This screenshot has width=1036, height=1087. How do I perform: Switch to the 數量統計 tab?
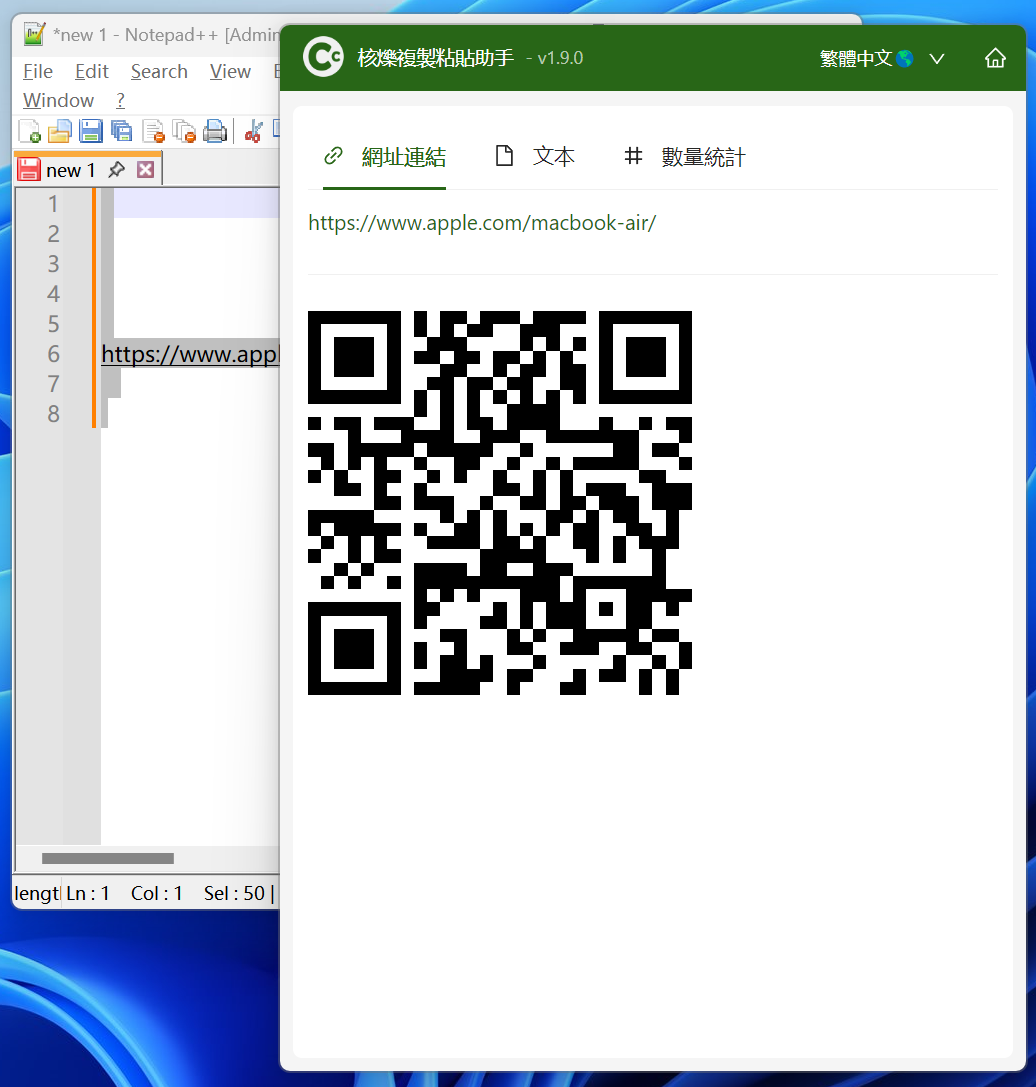[685, 157]
